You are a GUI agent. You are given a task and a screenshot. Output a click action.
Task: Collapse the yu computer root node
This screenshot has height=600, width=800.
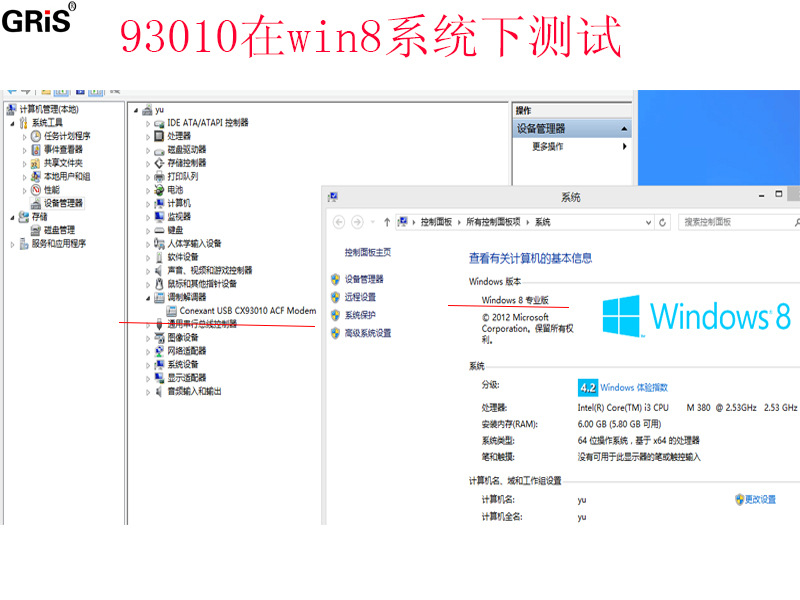pyautogui.click(x=136, y=110)
